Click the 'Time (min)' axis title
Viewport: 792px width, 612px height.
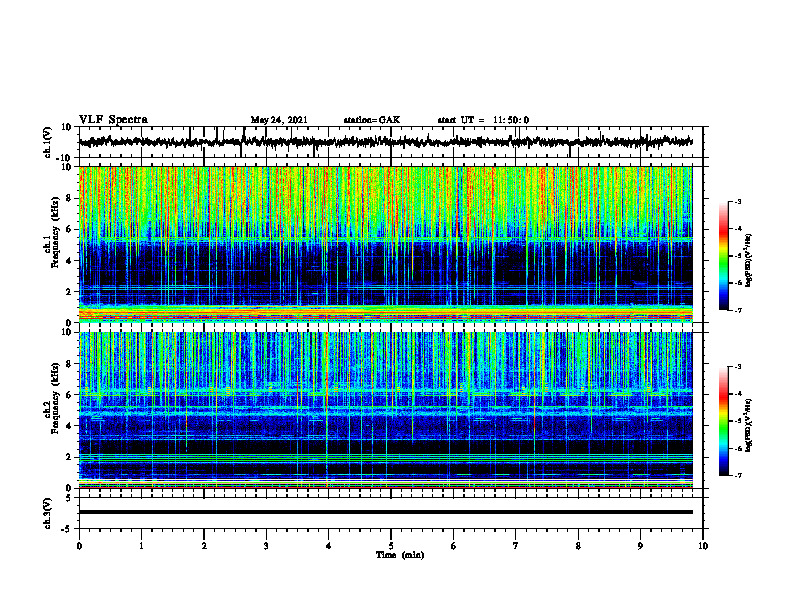point(400,555)
